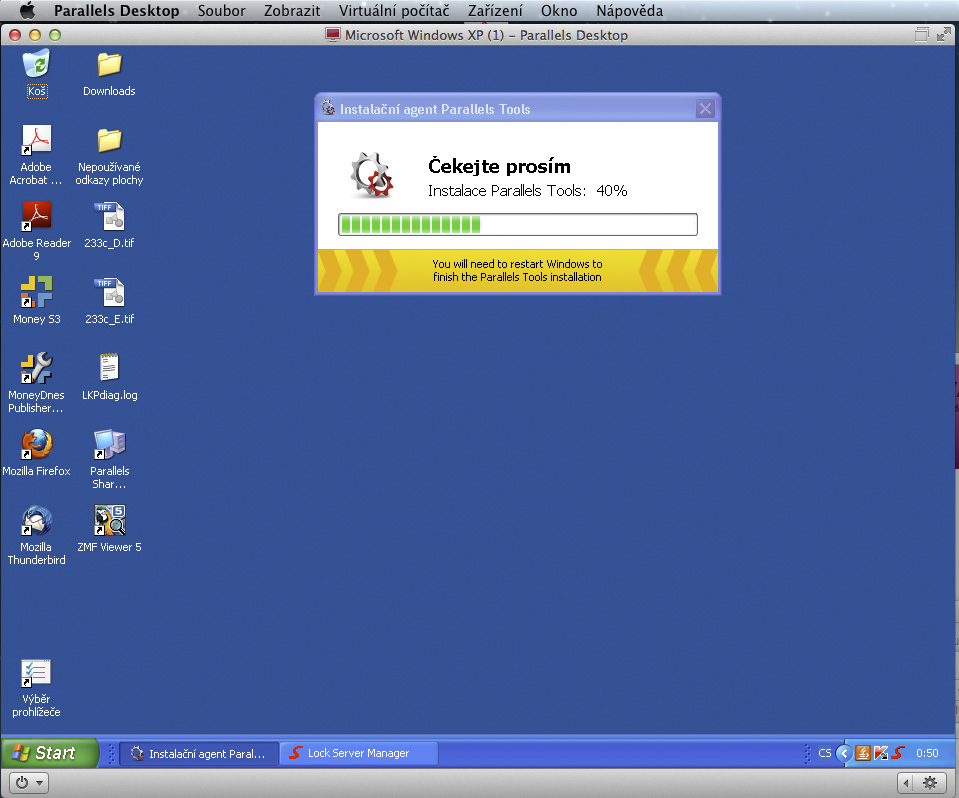This screenshot has width=959, height=798.
Task: Select the Downloads folder on desktop
Action: tap(109, 64)
